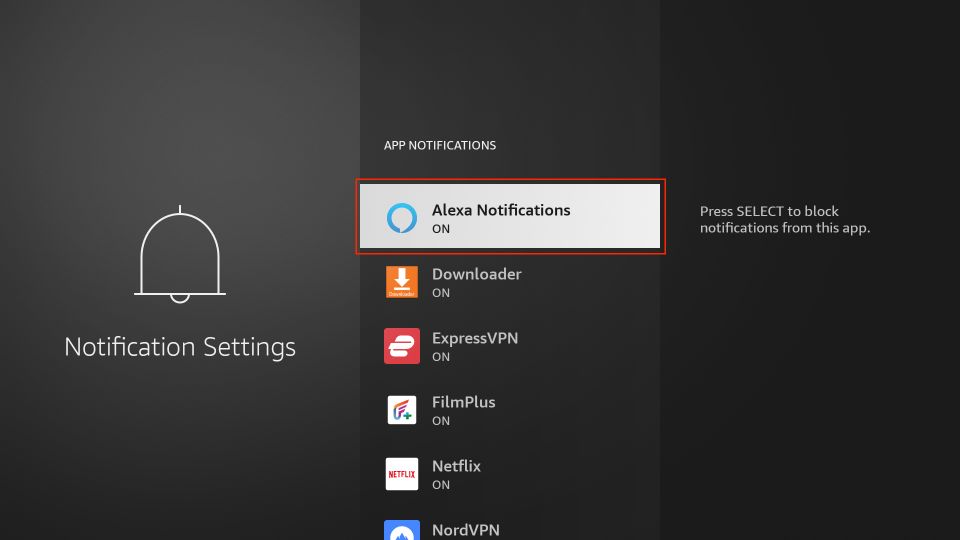Select the Netflix label
The width and height of the screenshot is (960, 540).
456,466
